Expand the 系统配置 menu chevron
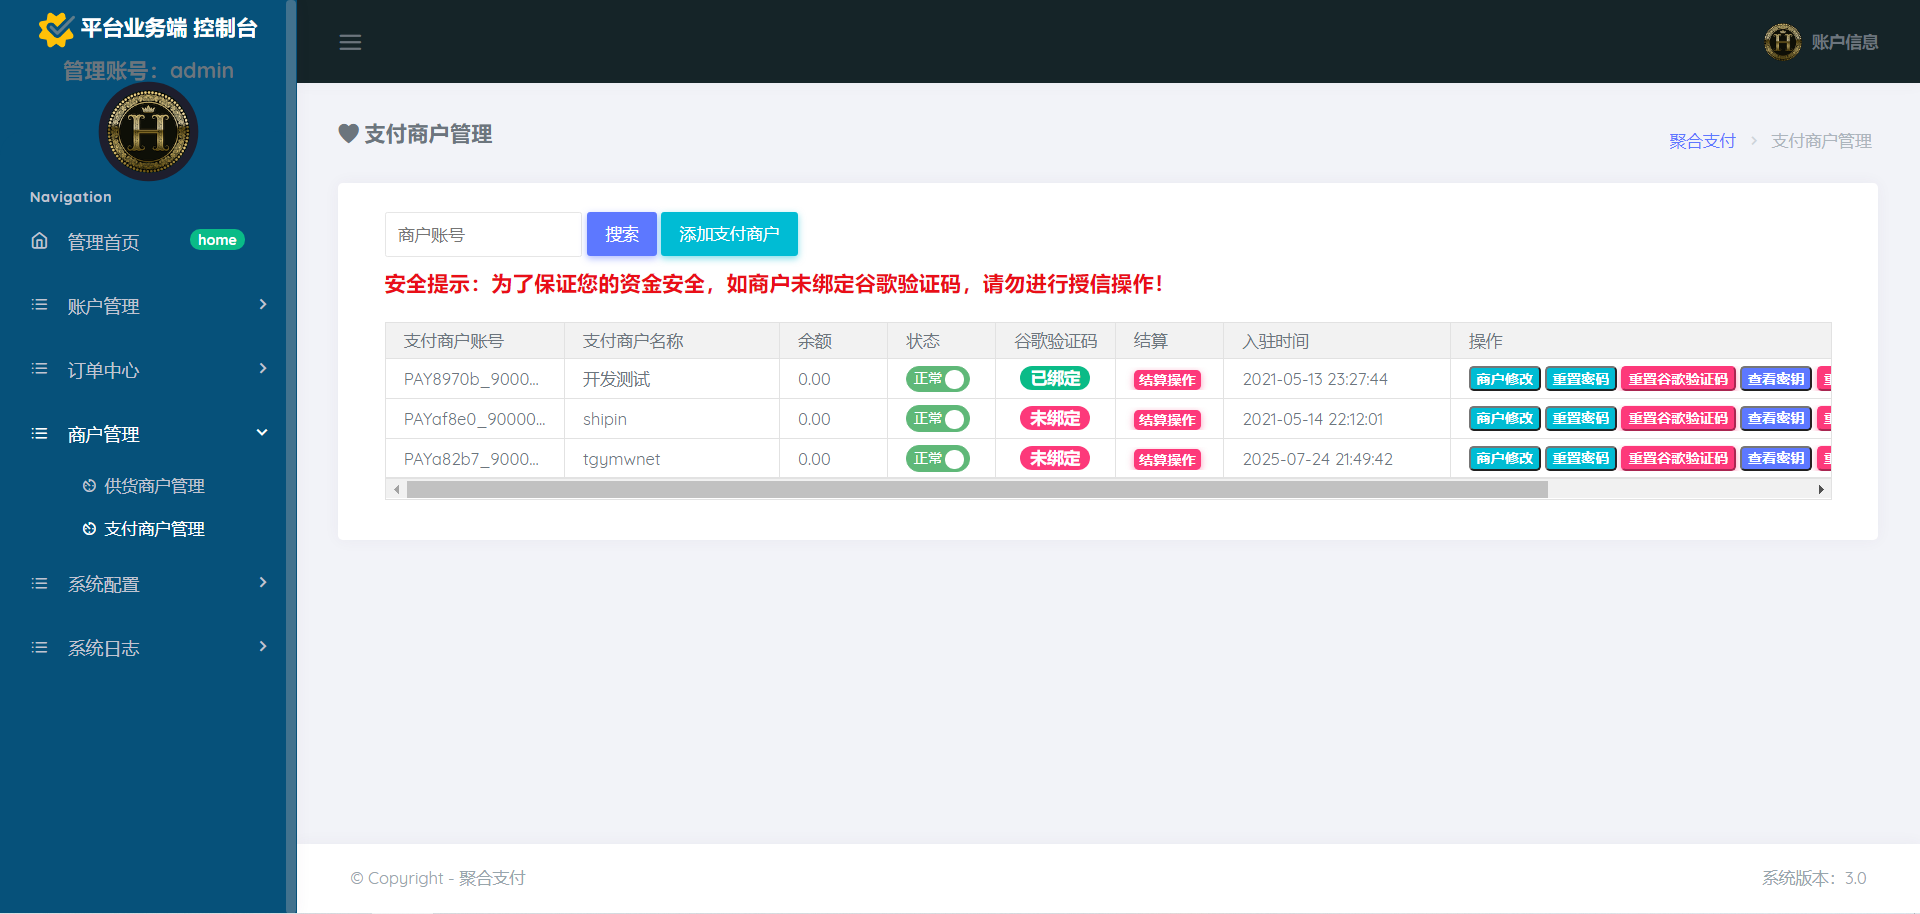The height and width of the screenshot is (914, 1920). coord(263,582)
